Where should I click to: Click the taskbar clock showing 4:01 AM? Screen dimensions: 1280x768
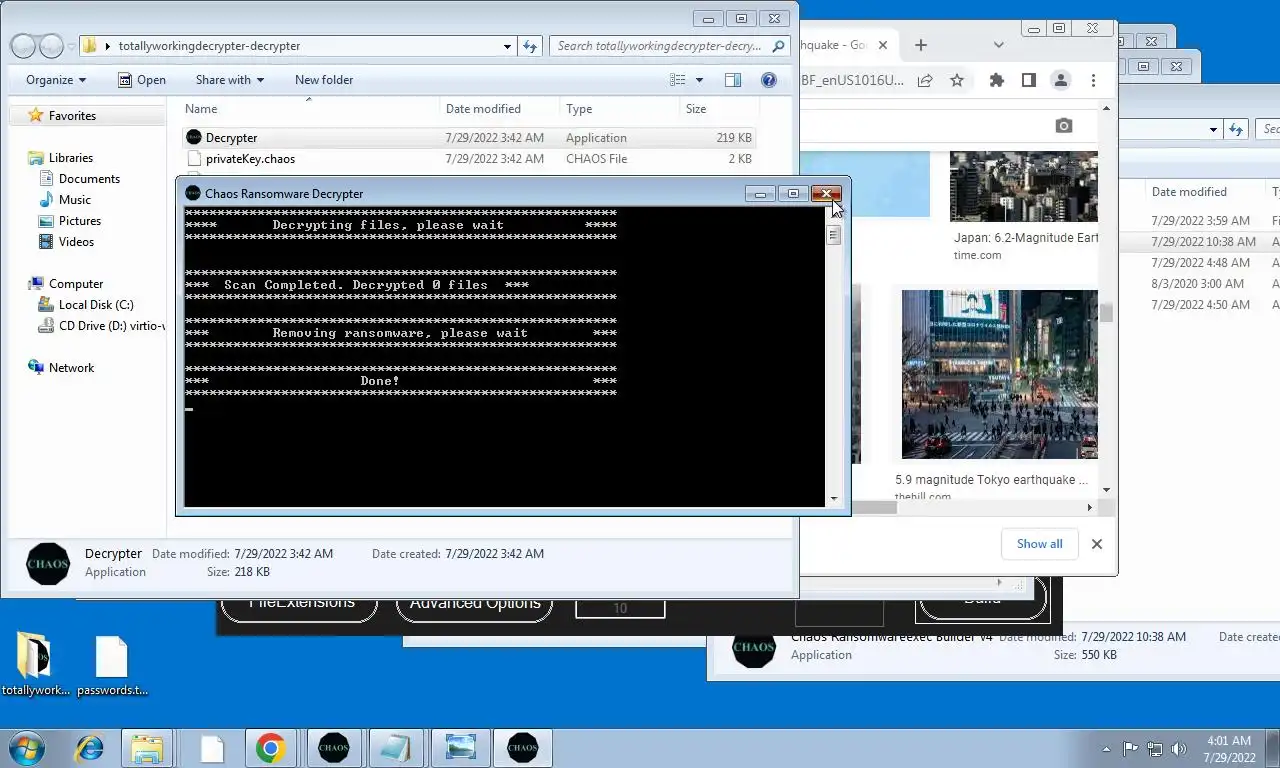pyautogui.click(x=1229, y=748)
